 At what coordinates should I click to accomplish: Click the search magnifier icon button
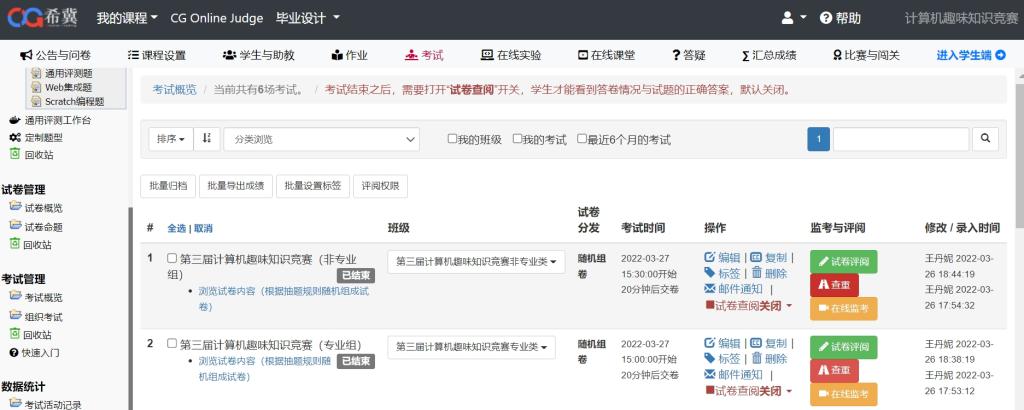(x=985, y=140)
